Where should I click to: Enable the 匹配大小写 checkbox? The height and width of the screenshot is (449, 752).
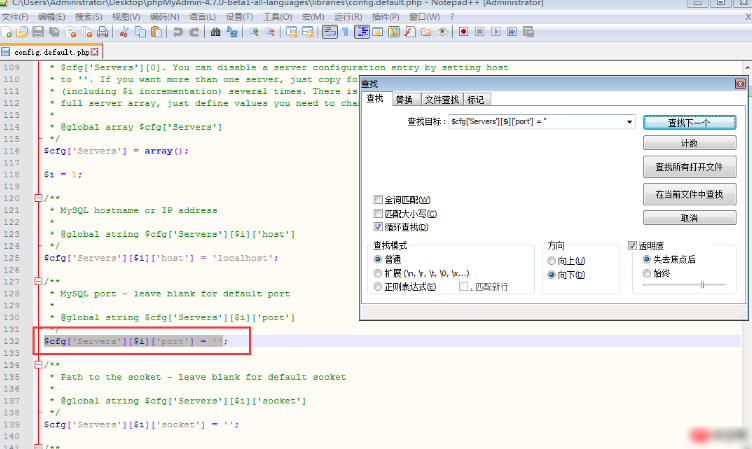378,213
